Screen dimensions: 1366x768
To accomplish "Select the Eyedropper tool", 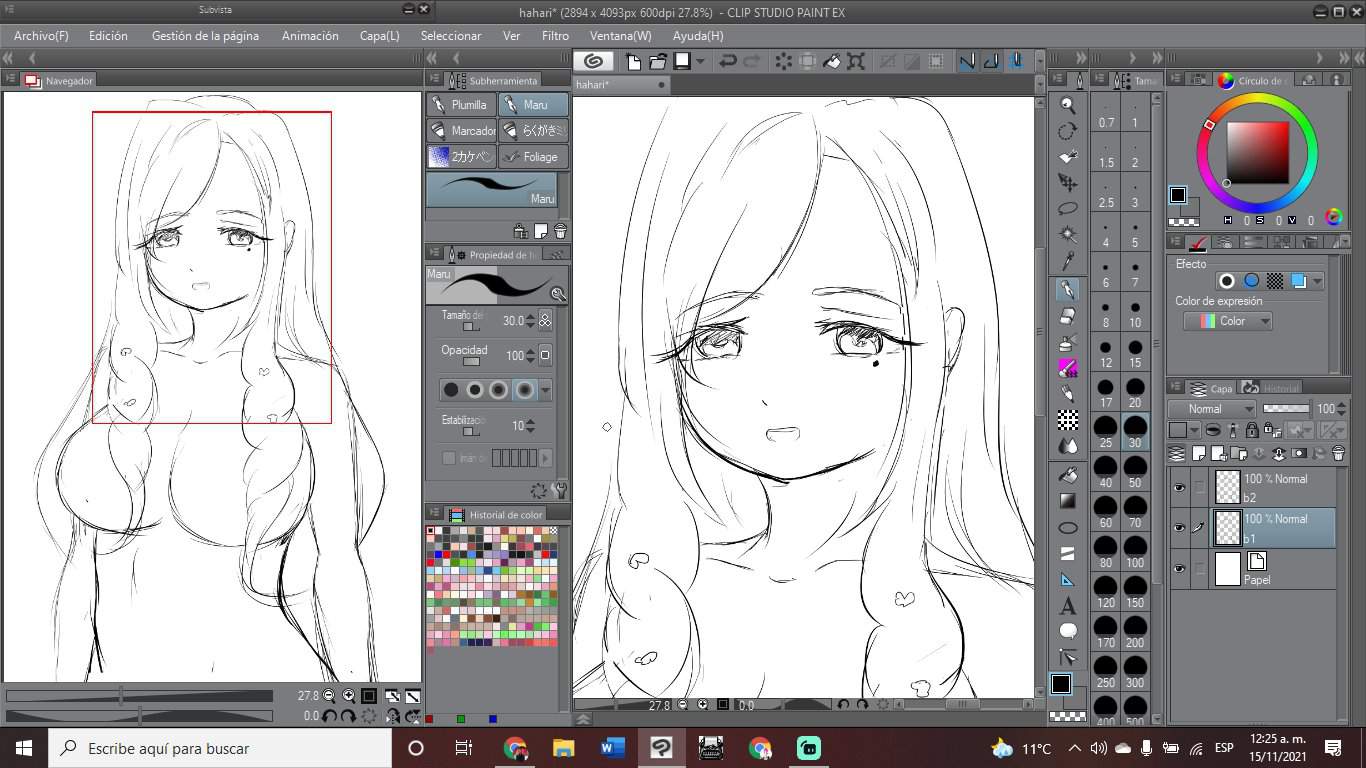I will click(x=1068, y=262).
